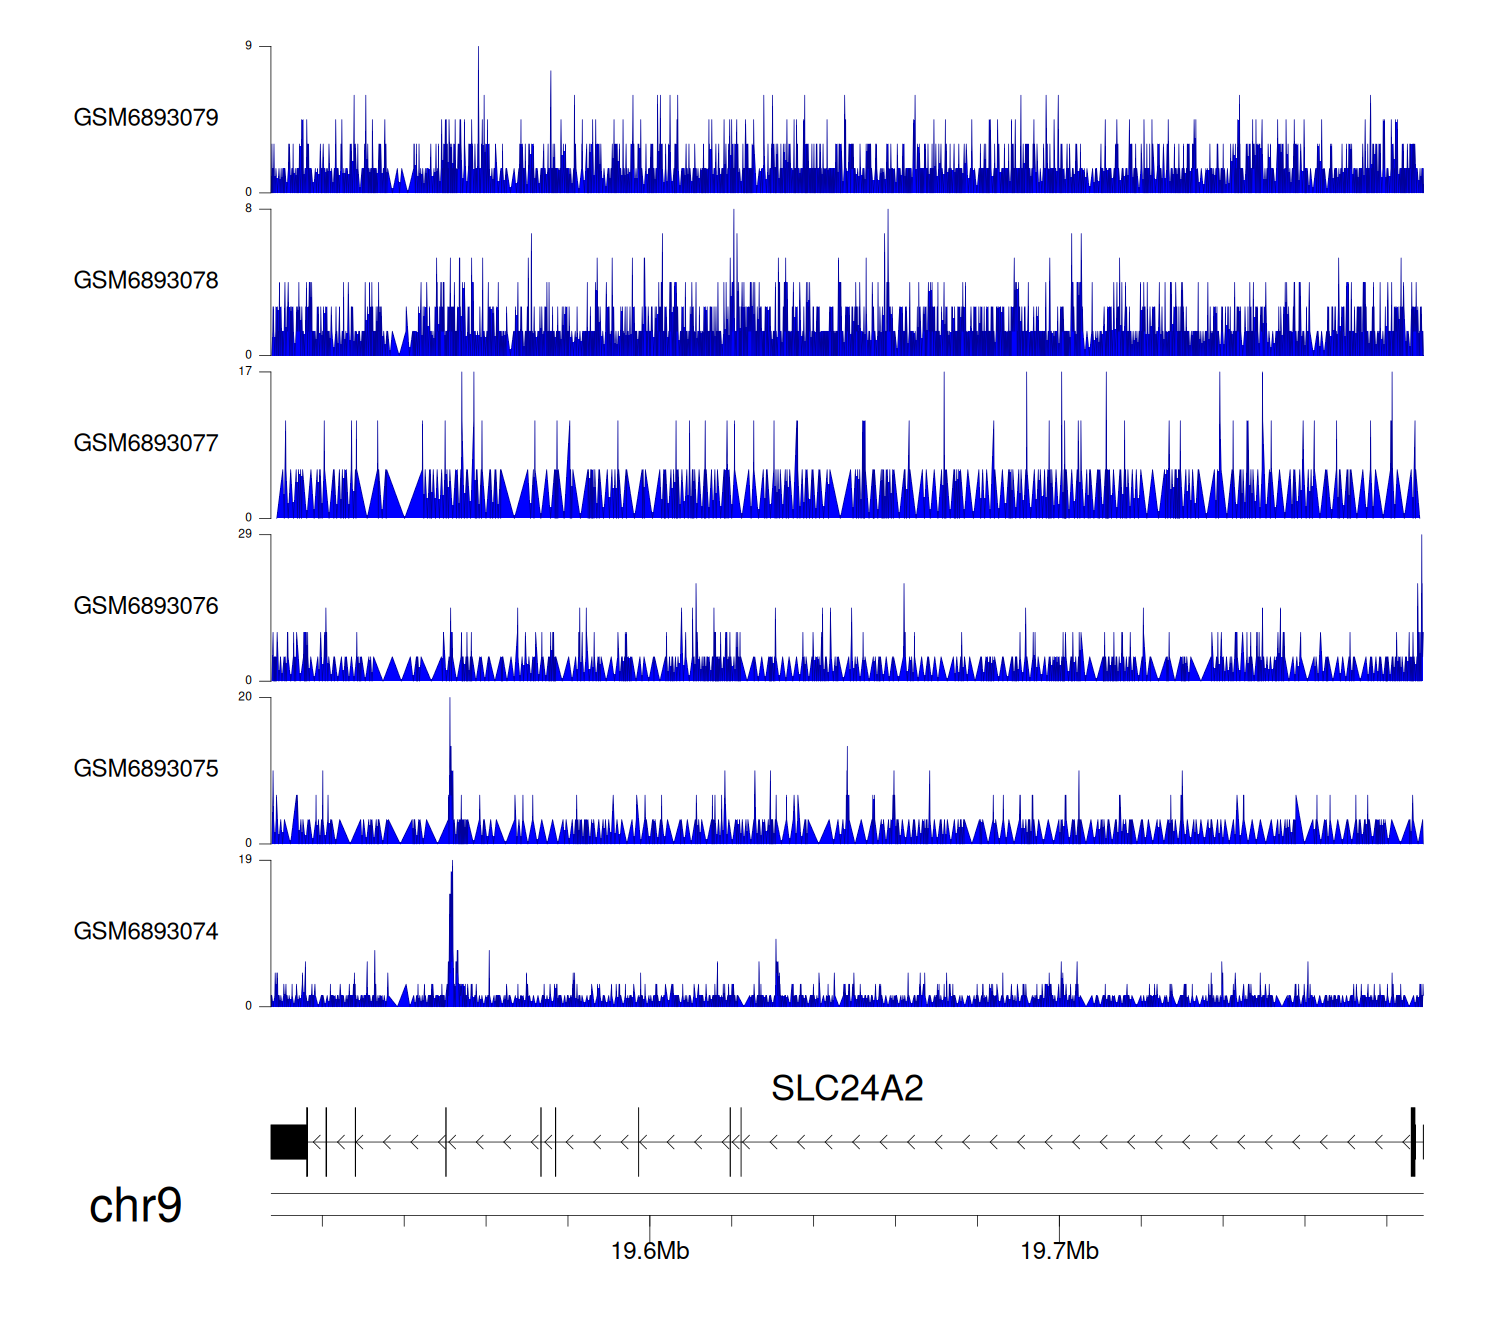1500x1320 pixels.
Task: Select the GSM6893074 track label
Action: pos(146,932)
